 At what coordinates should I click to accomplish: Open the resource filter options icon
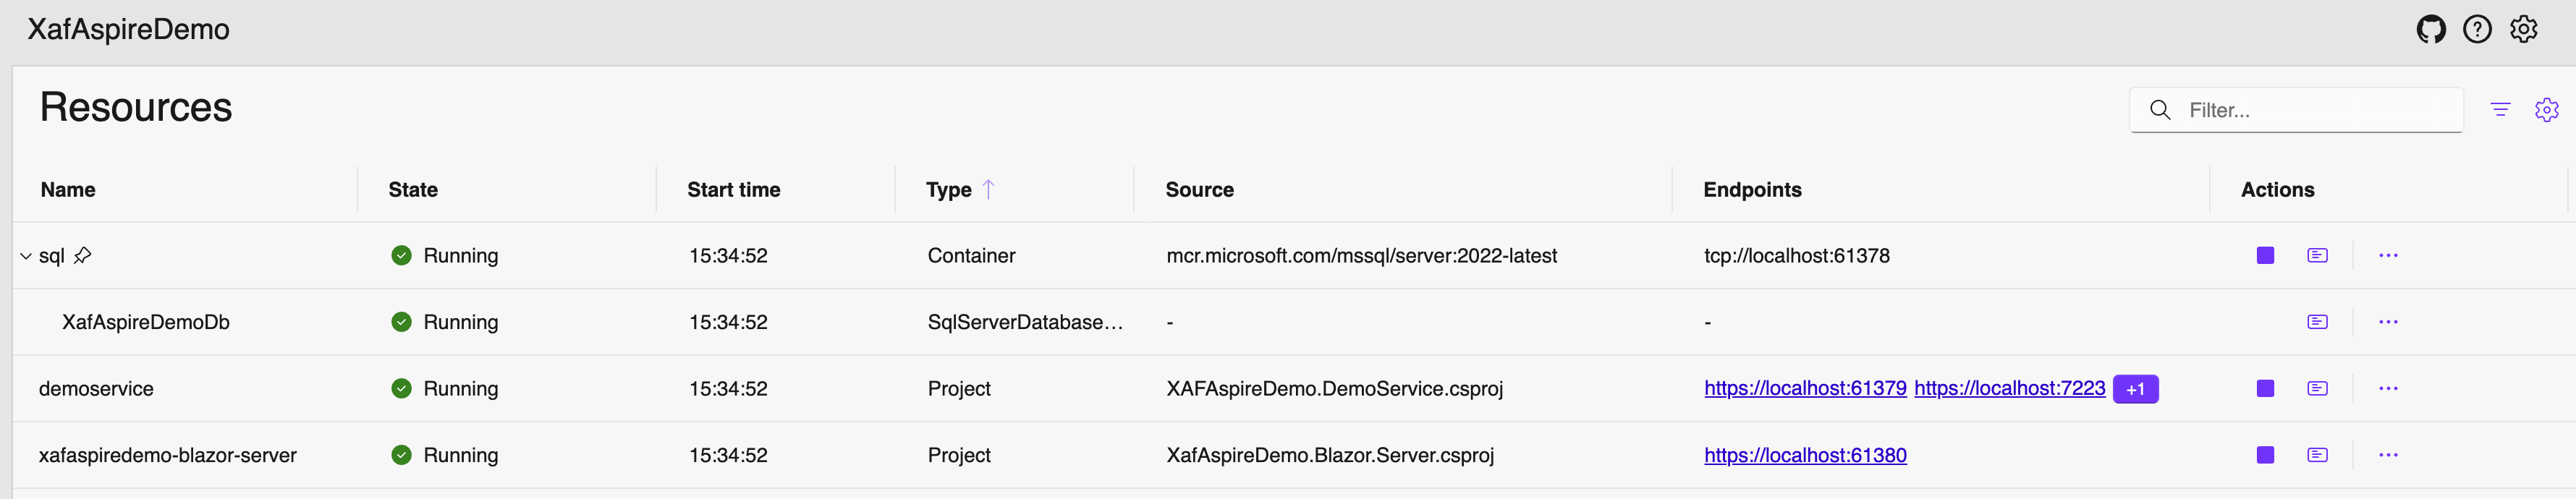(x=2500, y=110)
